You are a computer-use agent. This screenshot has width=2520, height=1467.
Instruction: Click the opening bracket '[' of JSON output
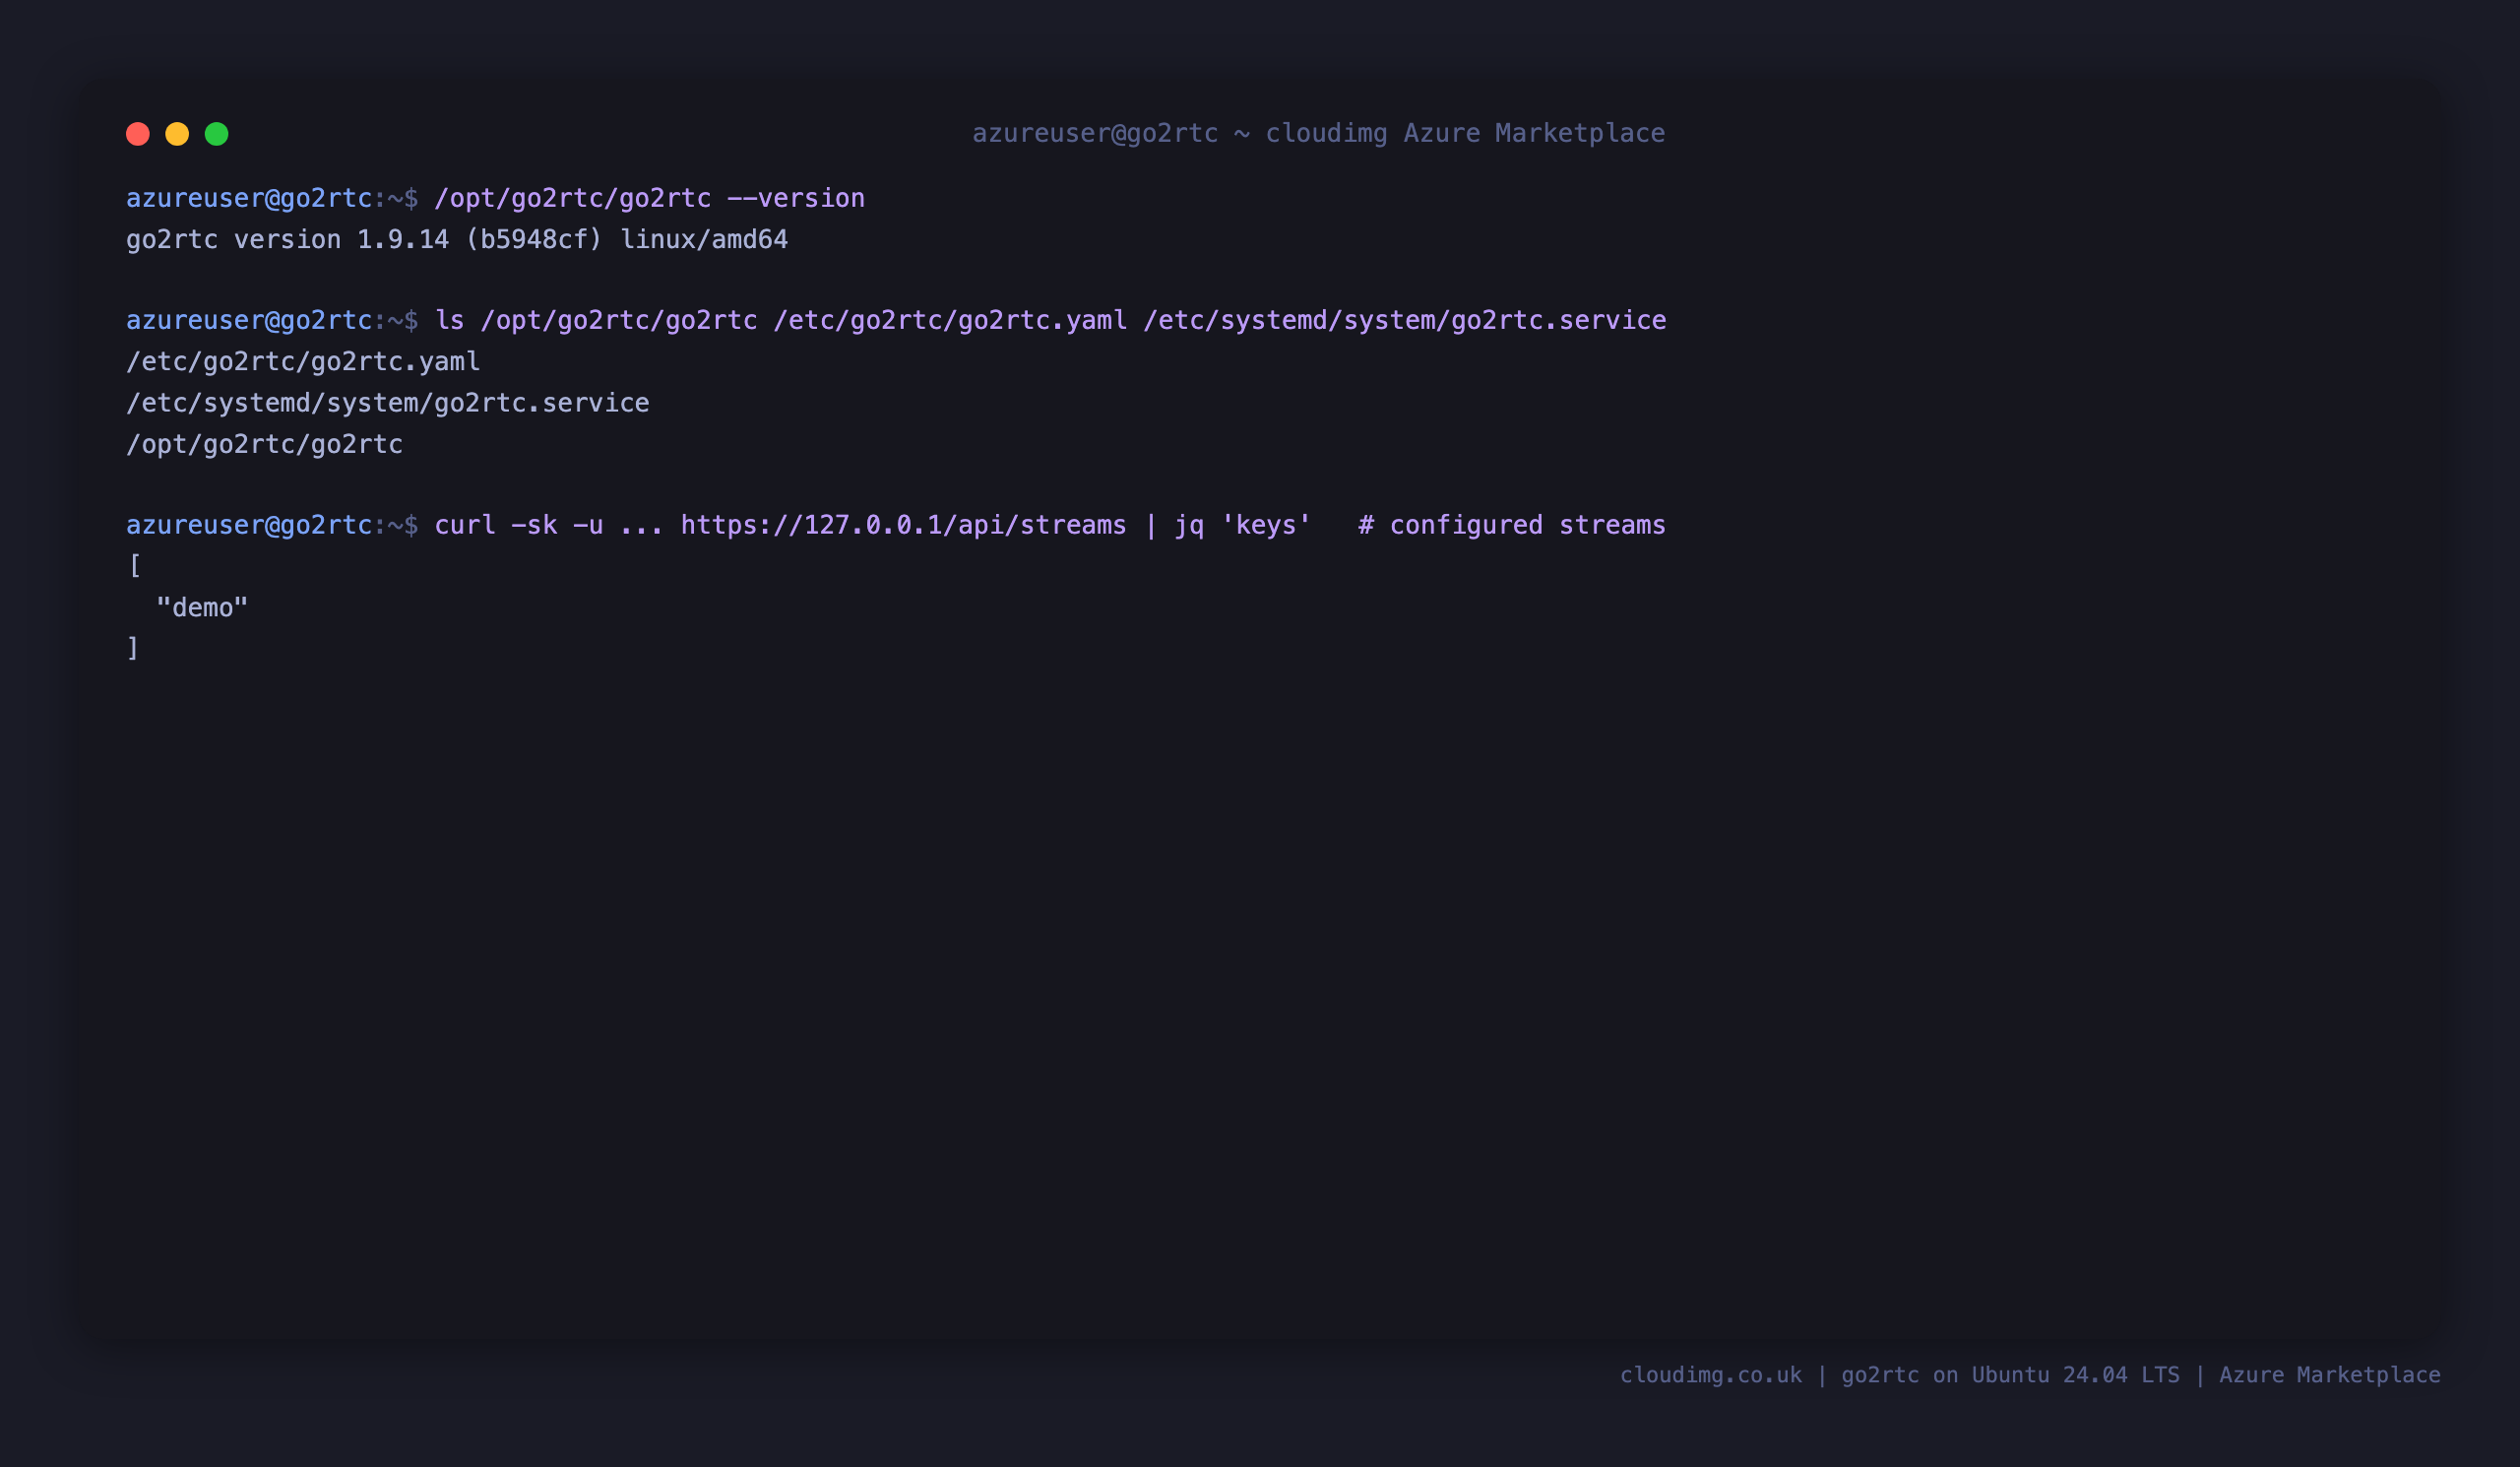pos(135,566)
